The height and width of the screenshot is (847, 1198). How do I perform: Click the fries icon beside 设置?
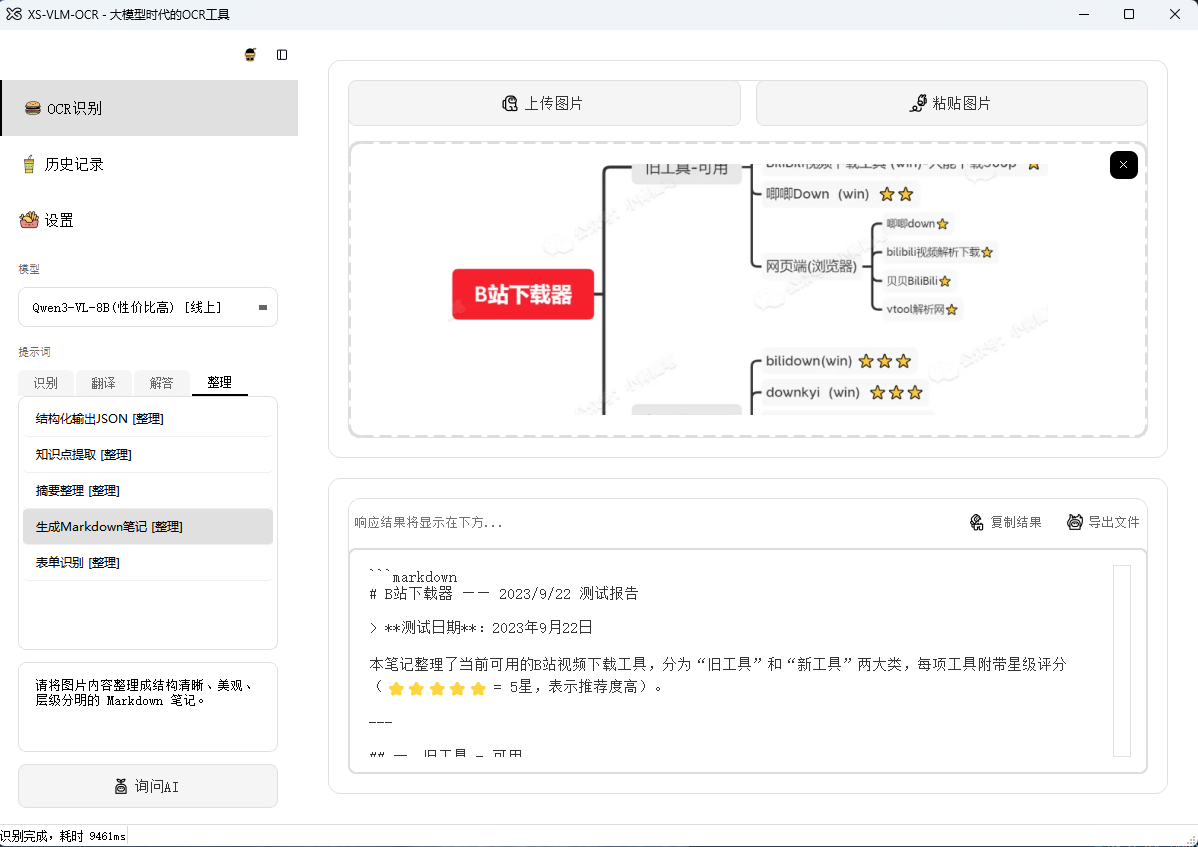pyautogui.click(x=29, y=220)
